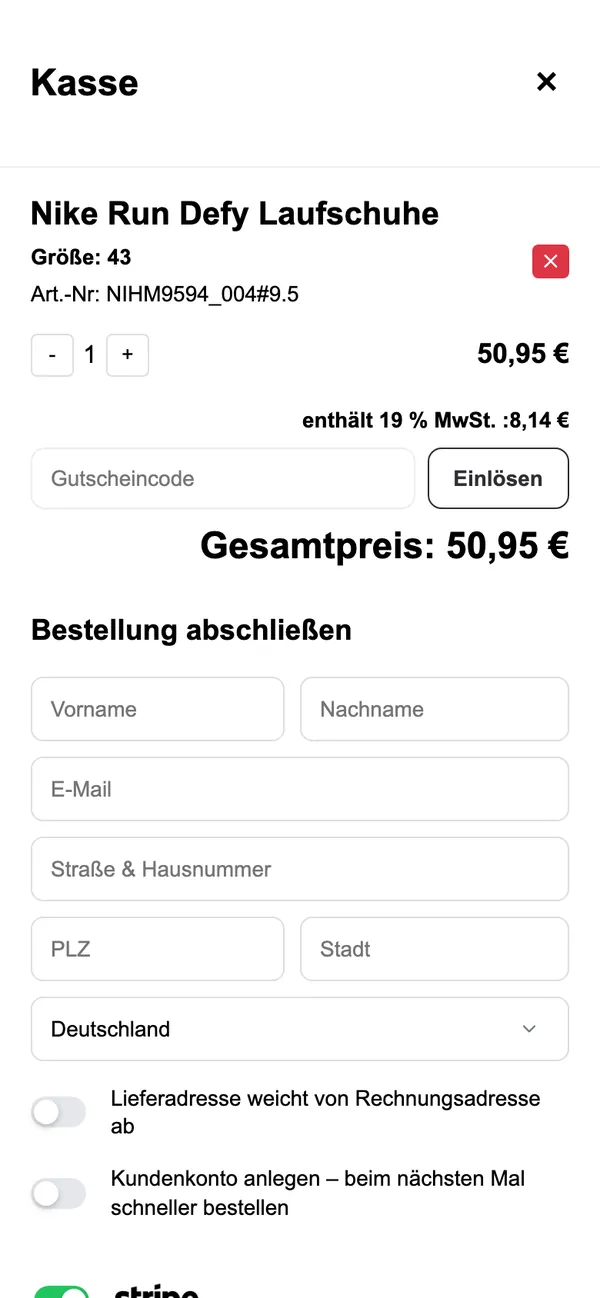Remove Nike Run Defy Laufschuhe from cart
The image size is (600, 1298).
click(x=550, y=261)
